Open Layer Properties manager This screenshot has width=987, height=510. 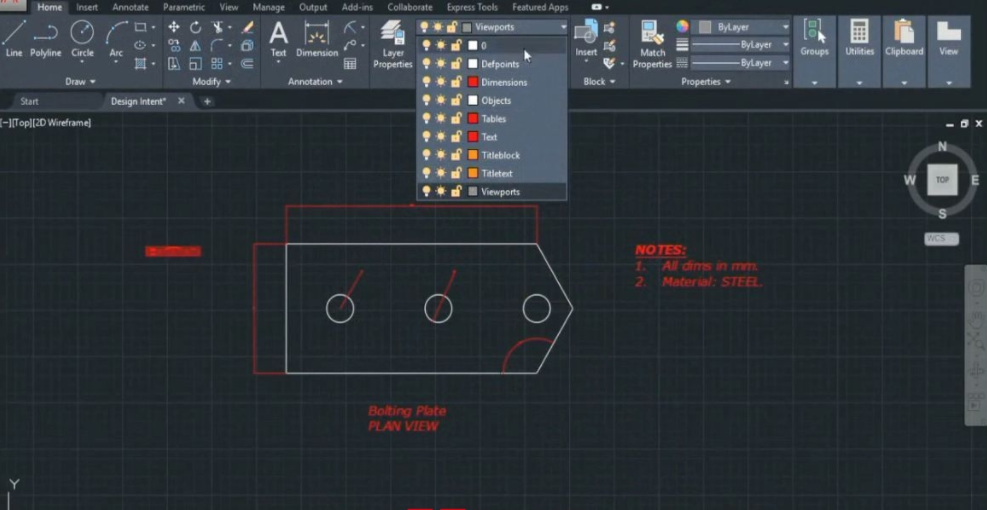click(393, 44)
